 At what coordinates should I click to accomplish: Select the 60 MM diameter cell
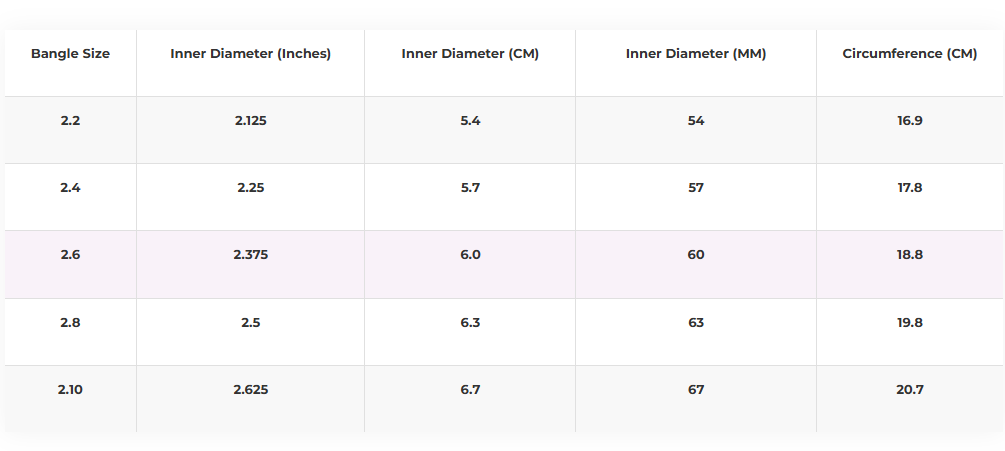tap(696, 255)
